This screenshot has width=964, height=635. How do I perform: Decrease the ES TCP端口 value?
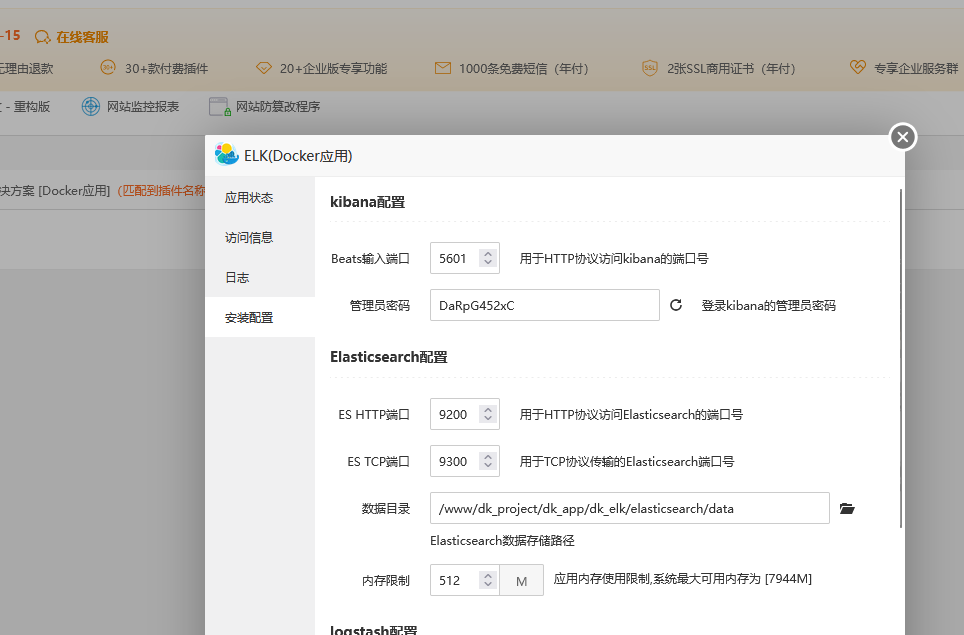tap(488, 466)
